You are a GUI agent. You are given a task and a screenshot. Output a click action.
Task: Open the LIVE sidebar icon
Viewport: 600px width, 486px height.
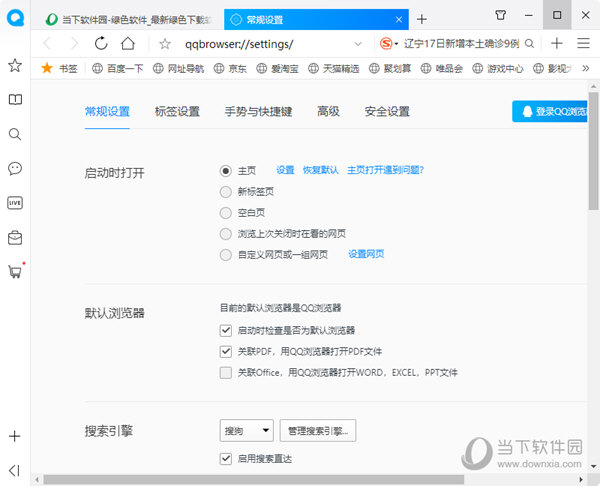(x=15, y=203)
